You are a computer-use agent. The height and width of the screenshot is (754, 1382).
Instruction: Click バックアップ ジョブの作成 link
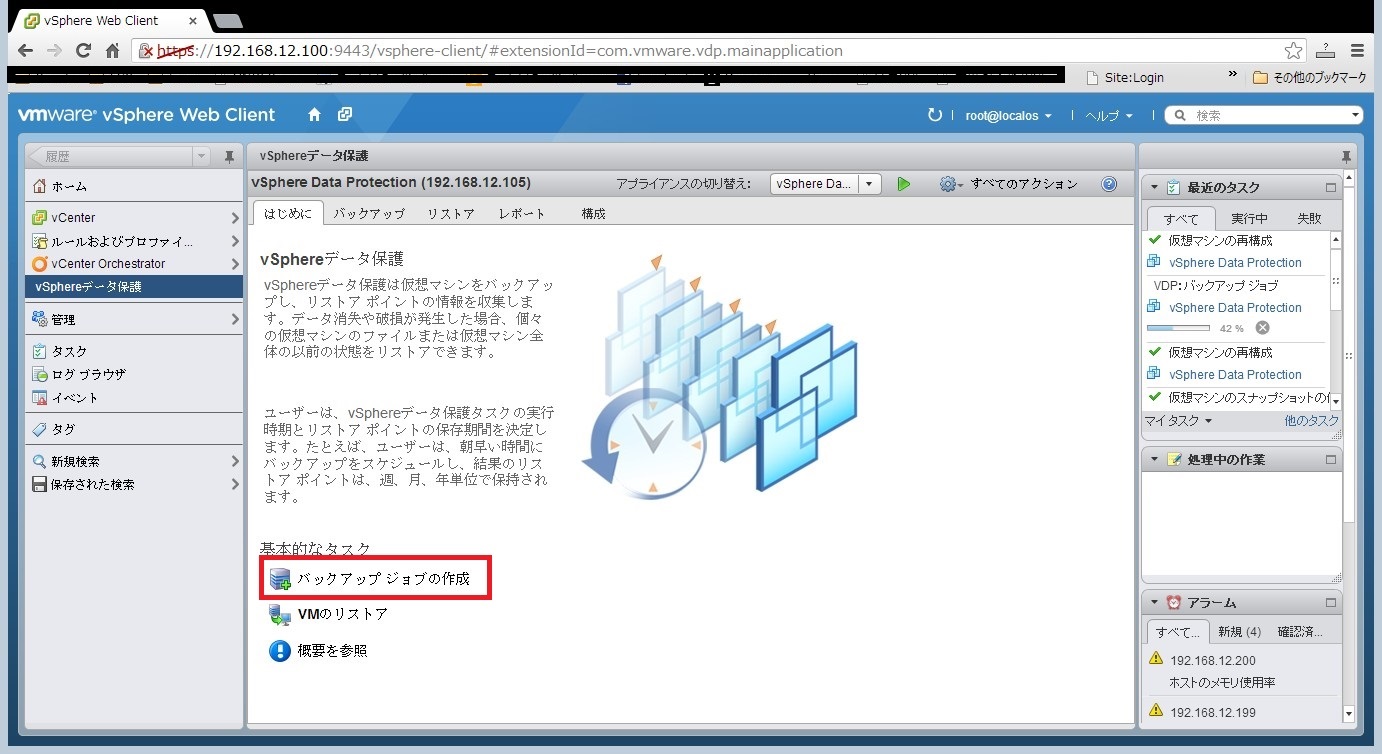pos(384,579)
